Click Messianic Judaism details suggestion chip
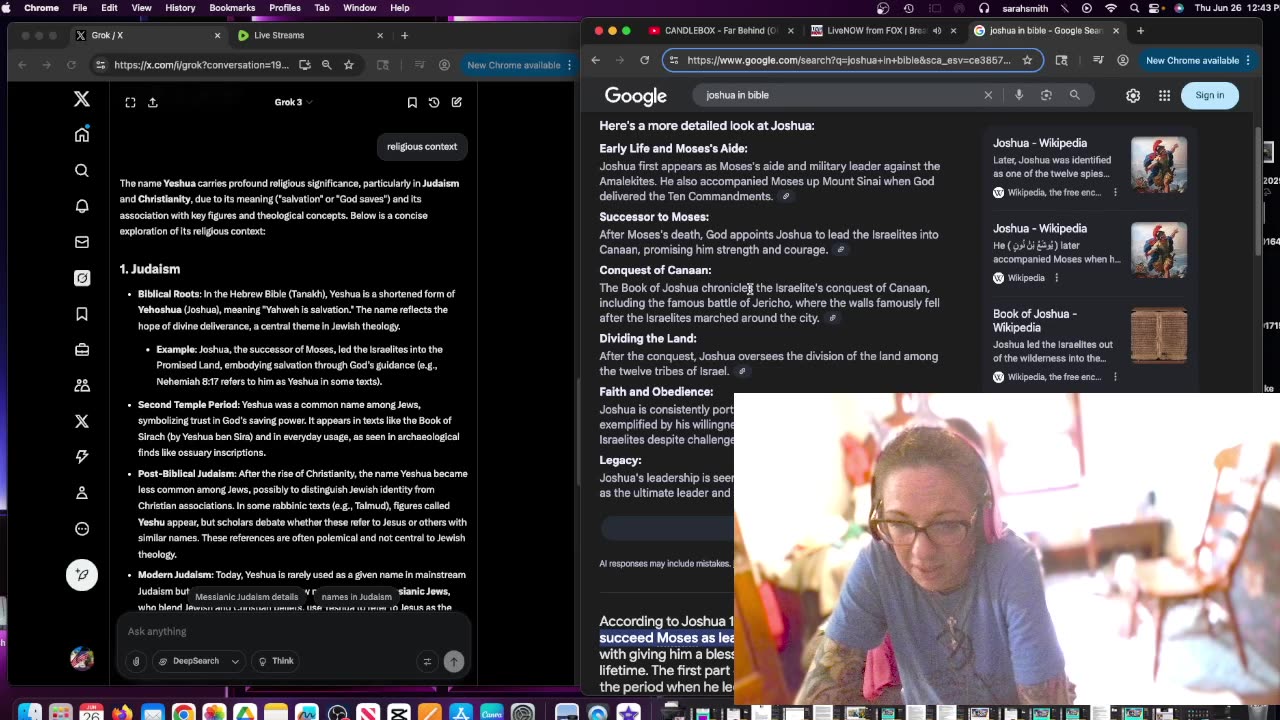This screenshot has height=720, width=1280. pos(246,597)
